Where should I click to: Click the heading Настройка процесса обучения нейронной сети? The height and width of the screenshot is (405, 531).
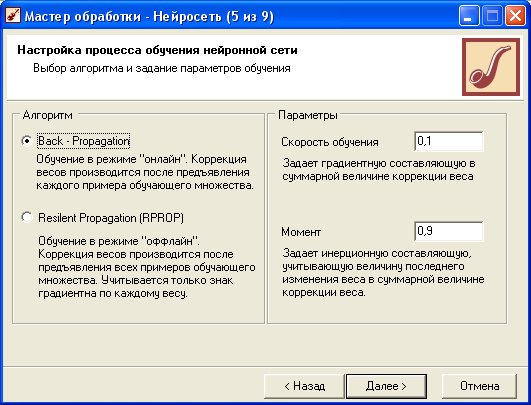(157, 50)
